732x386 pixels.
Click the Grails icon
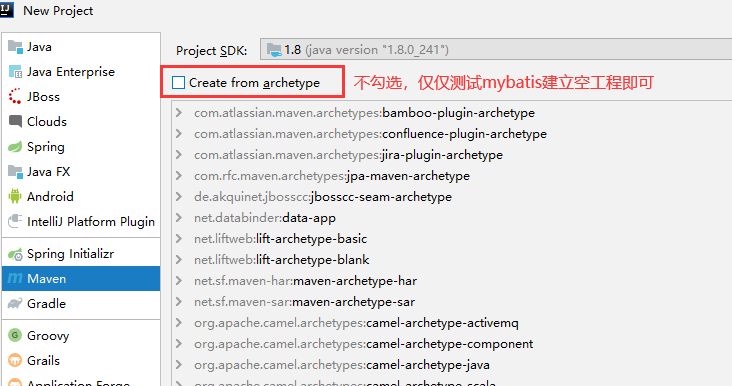point(15,360)
